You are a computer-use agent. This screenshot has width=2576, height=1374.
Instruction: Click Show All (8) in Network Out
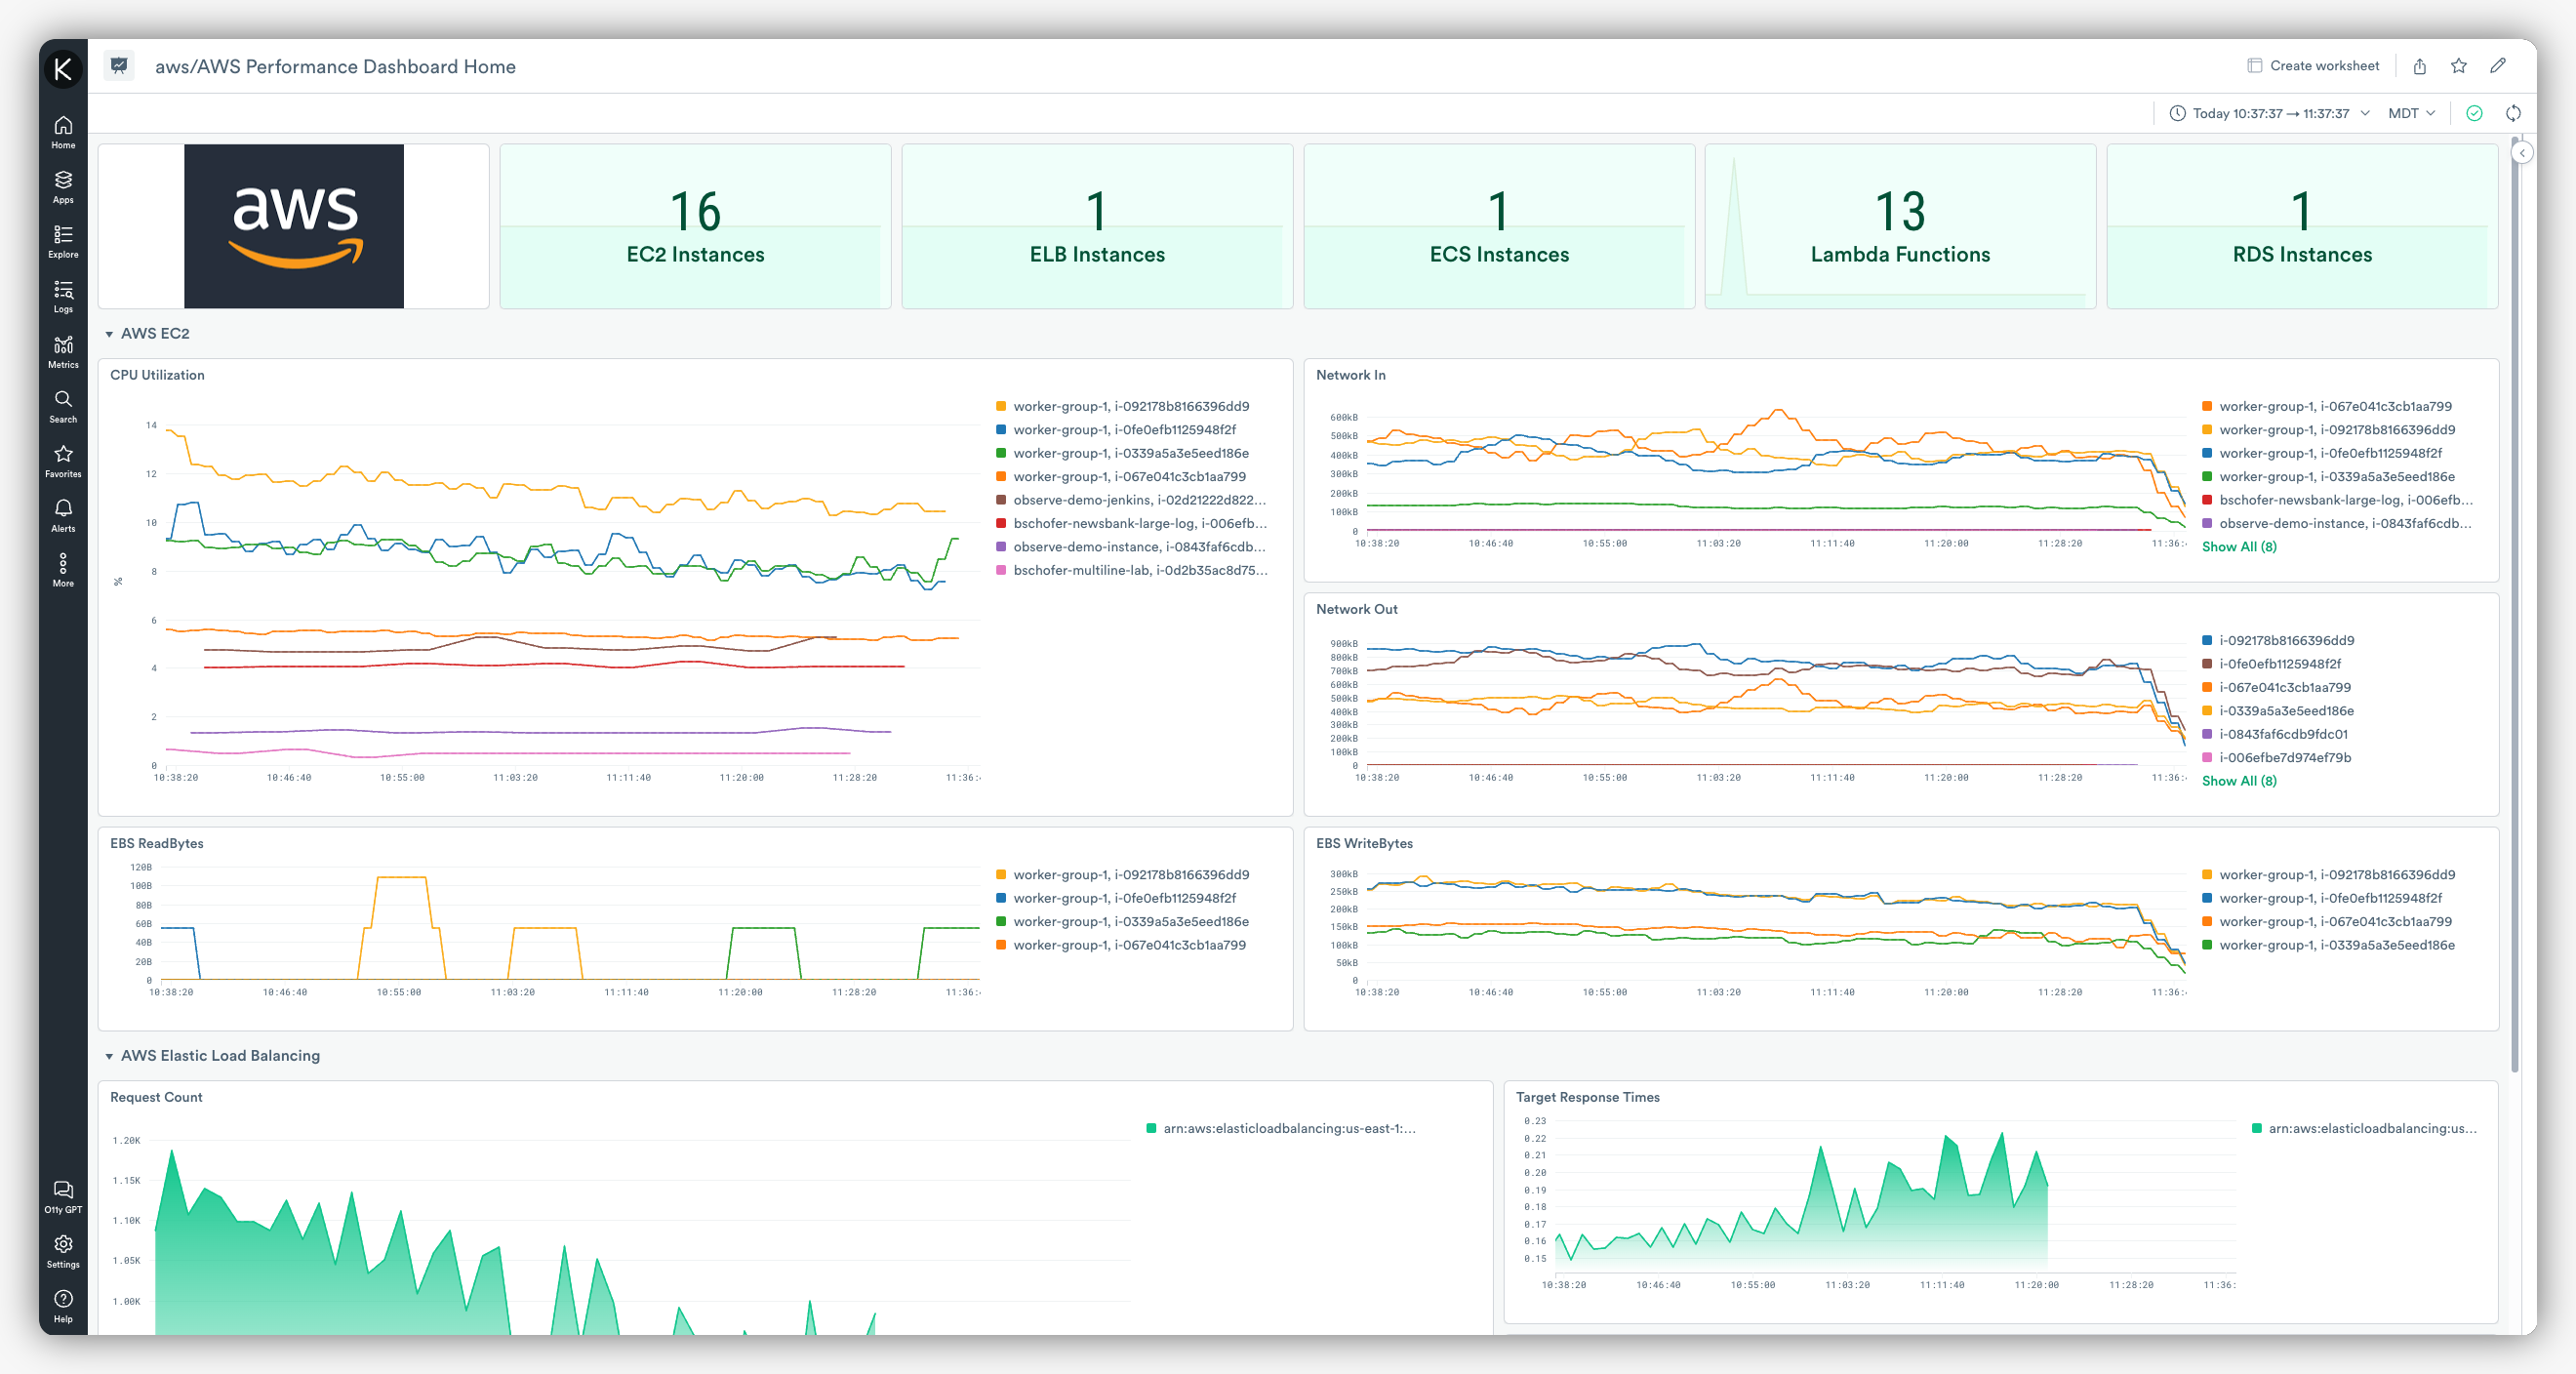[x=2238, y=781]
